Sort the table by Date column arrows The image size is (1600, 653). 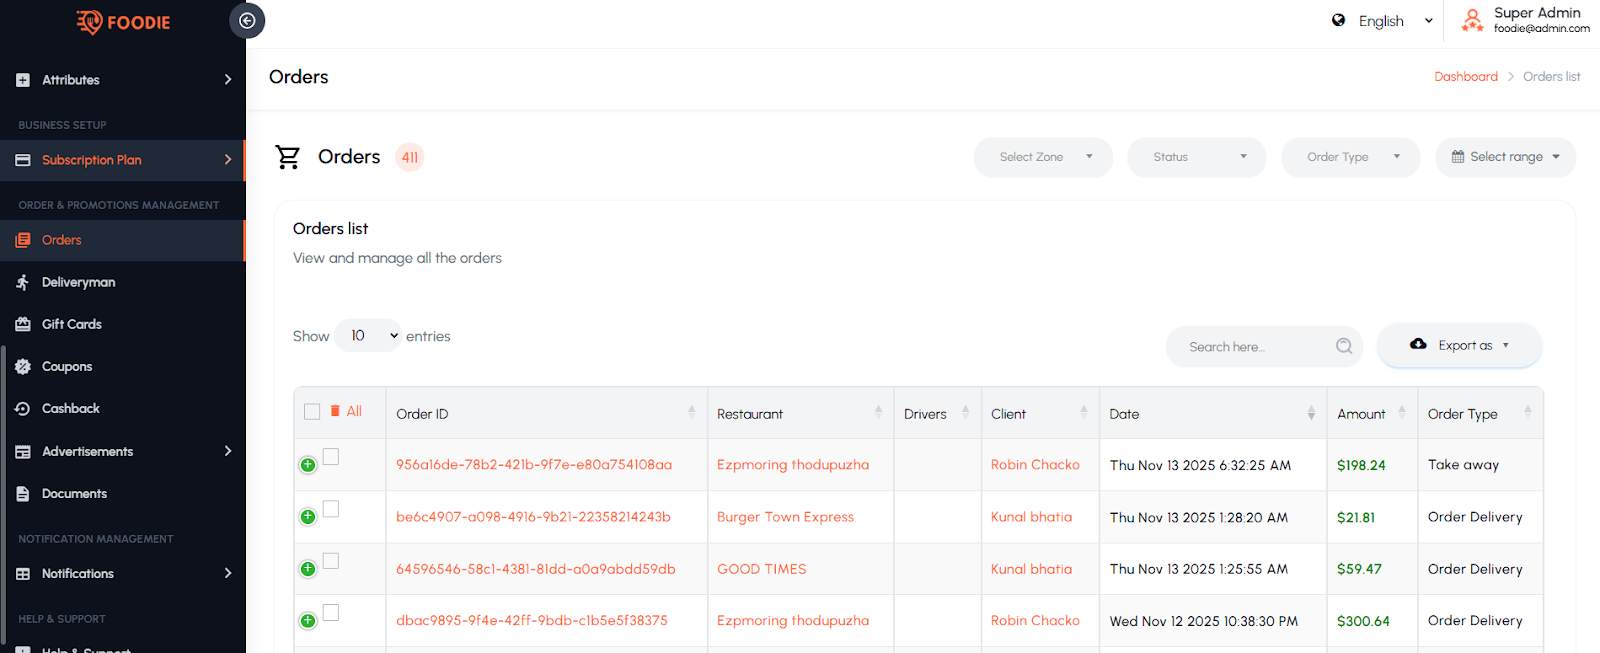(x=1311, y=413)
